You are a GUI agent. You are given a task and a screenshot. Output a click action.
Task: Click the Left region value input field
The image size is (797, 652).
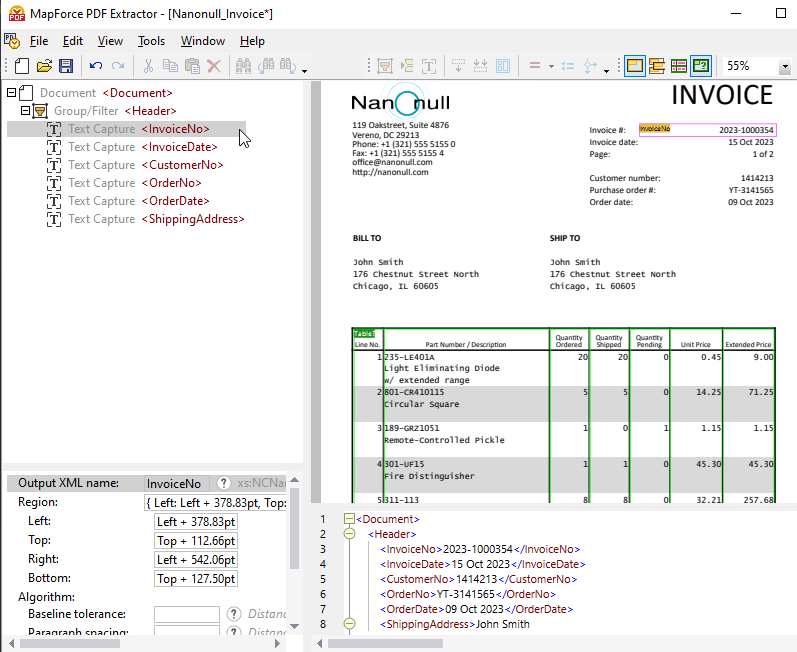195,522
